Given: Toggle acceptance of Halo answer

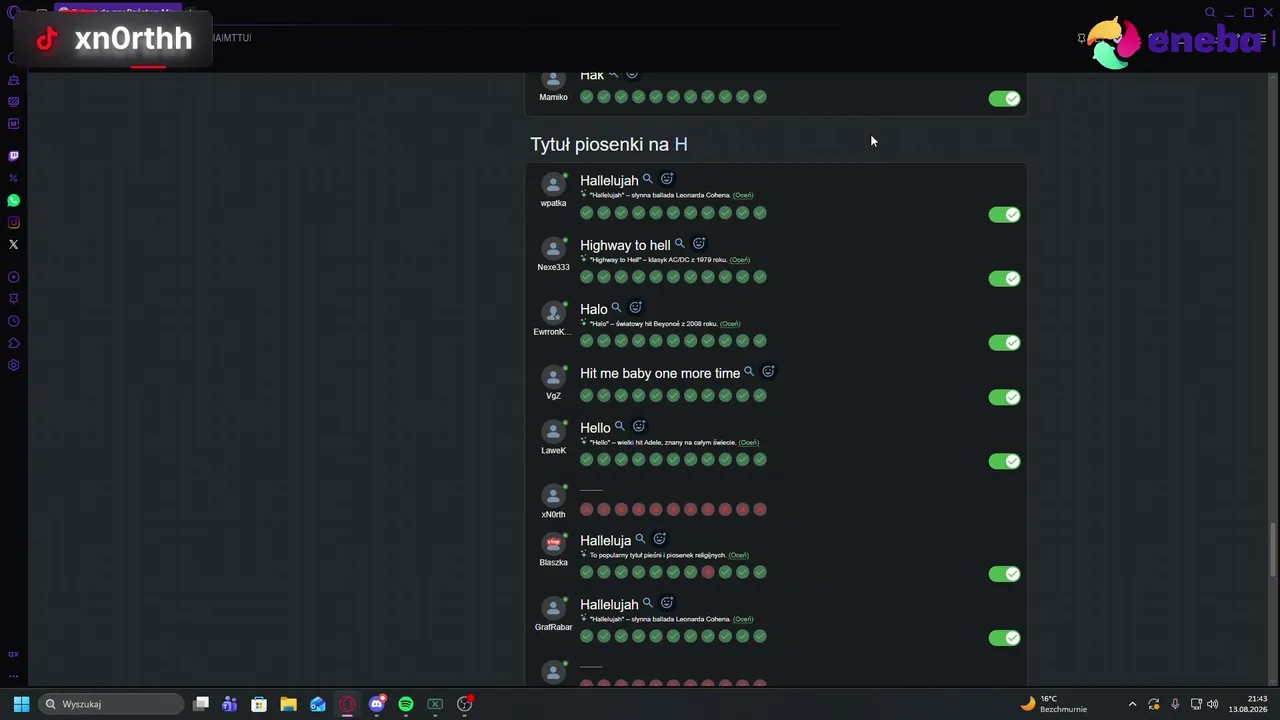Looking at the screenshot, I should pos(1005,342).
